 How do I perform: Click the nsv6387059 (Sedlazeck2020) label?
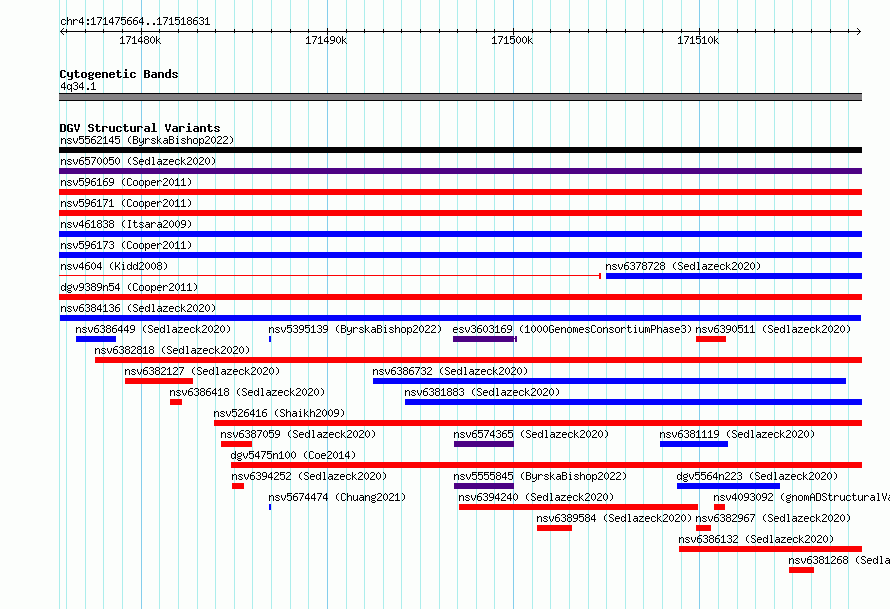click(298, 434)
